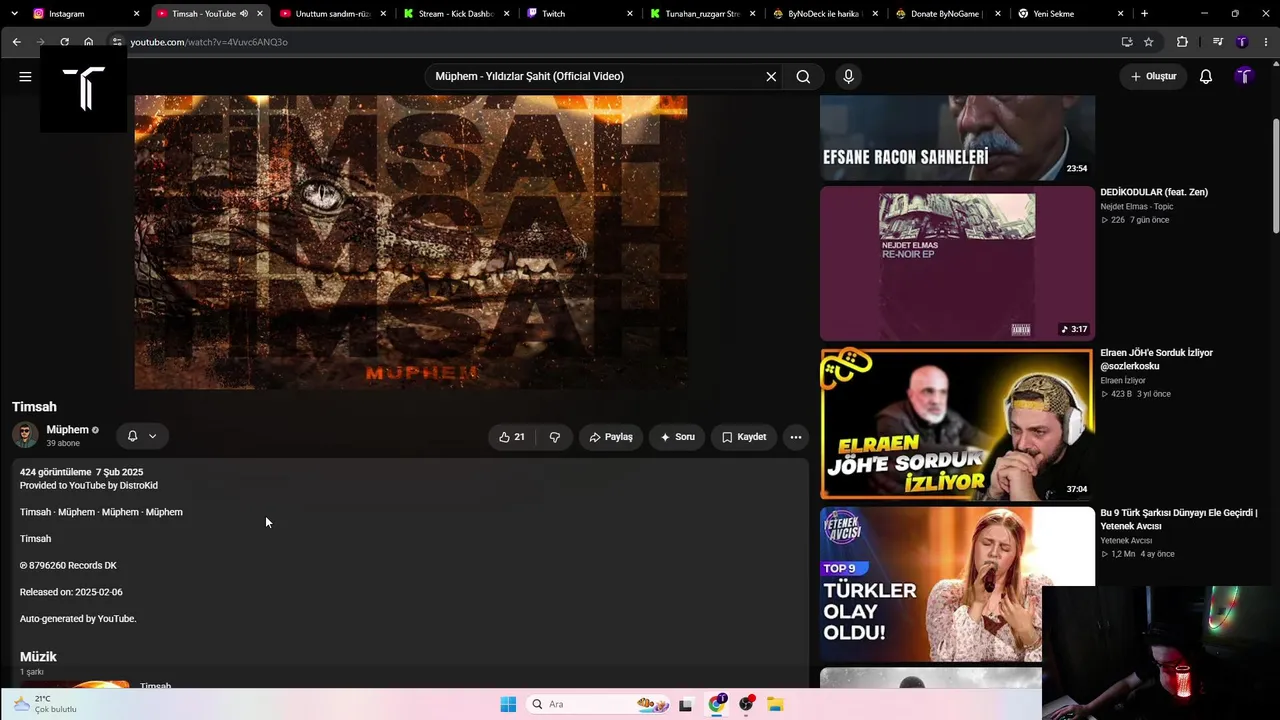Close the Twitch tab

[630, 14]
